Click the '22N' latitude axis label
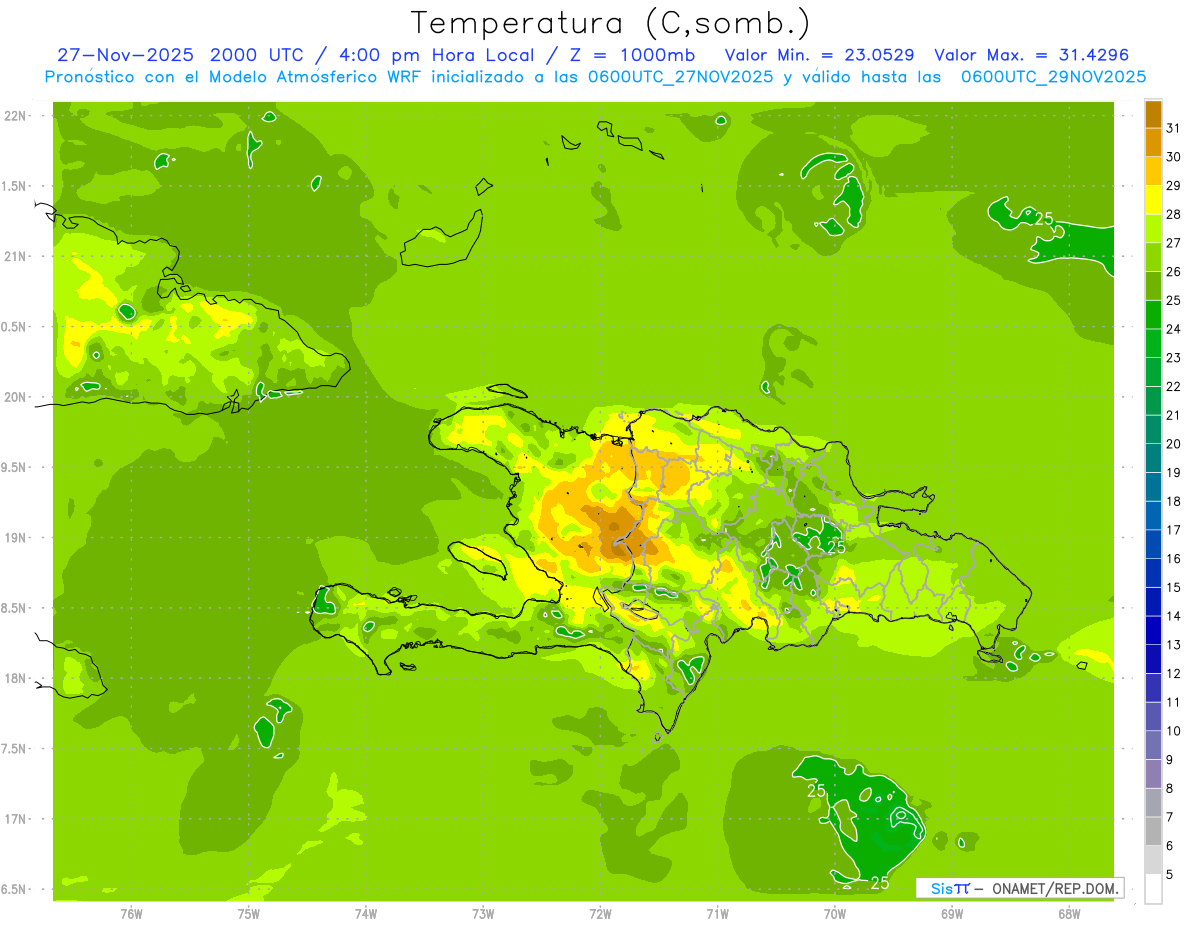 point(16,116)
